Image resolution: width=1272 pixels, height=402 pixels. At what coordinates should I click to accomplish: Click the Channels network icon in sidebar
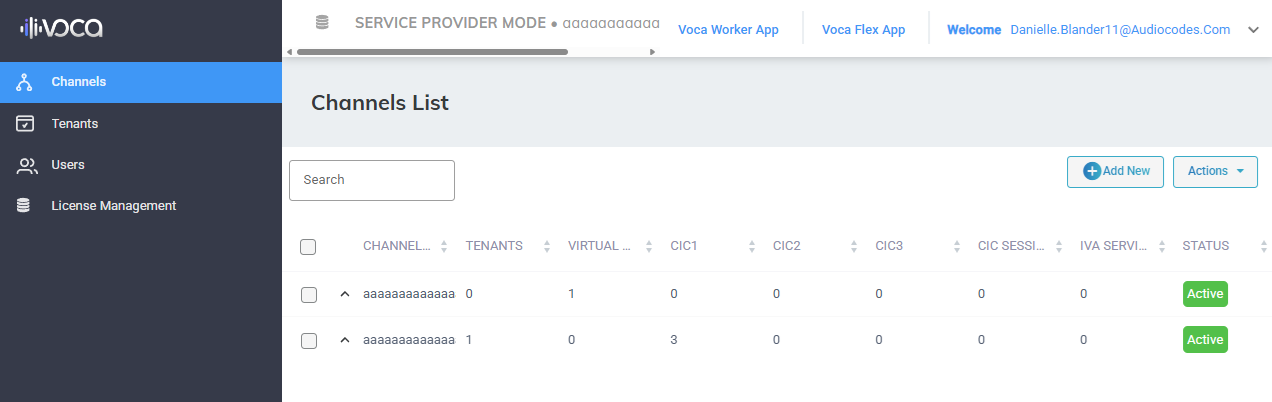pos(26,82)
